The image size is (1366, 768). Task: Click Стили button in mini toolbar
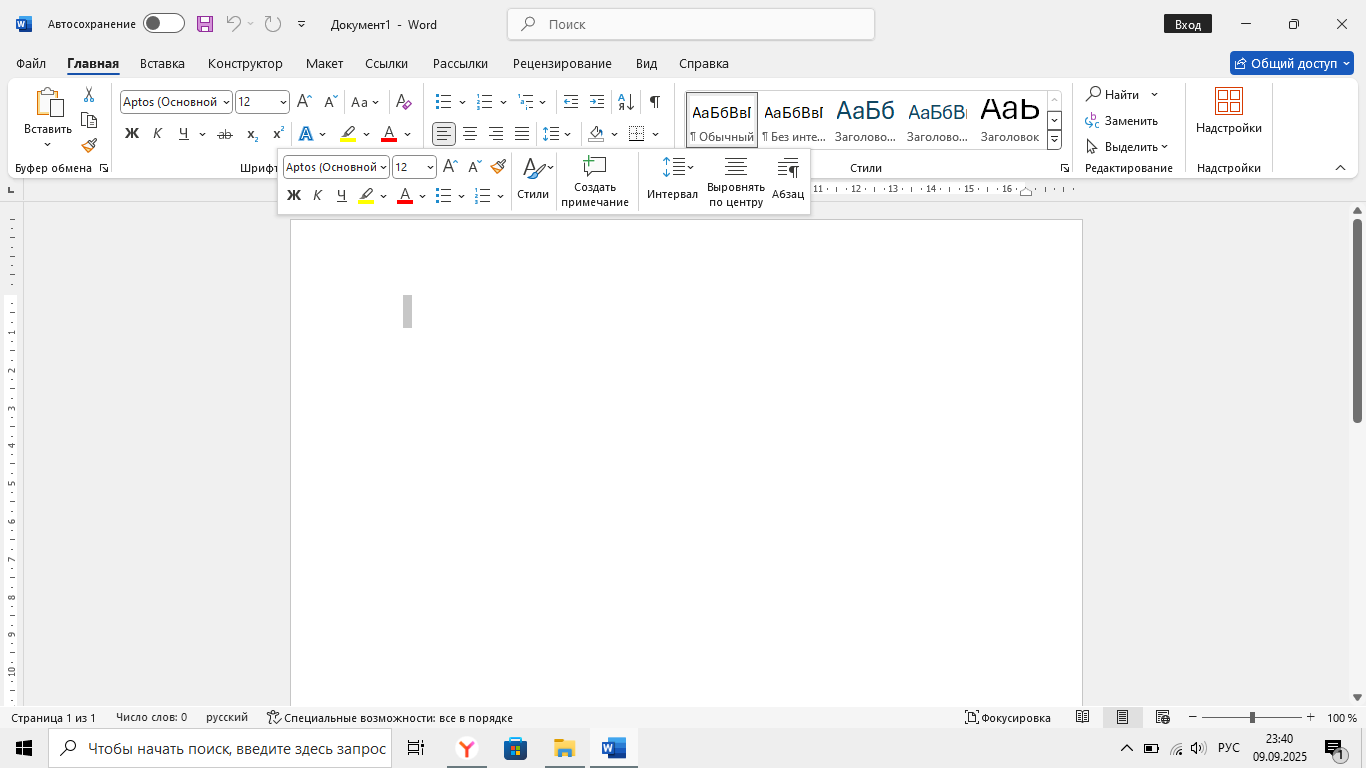(533, 180)
